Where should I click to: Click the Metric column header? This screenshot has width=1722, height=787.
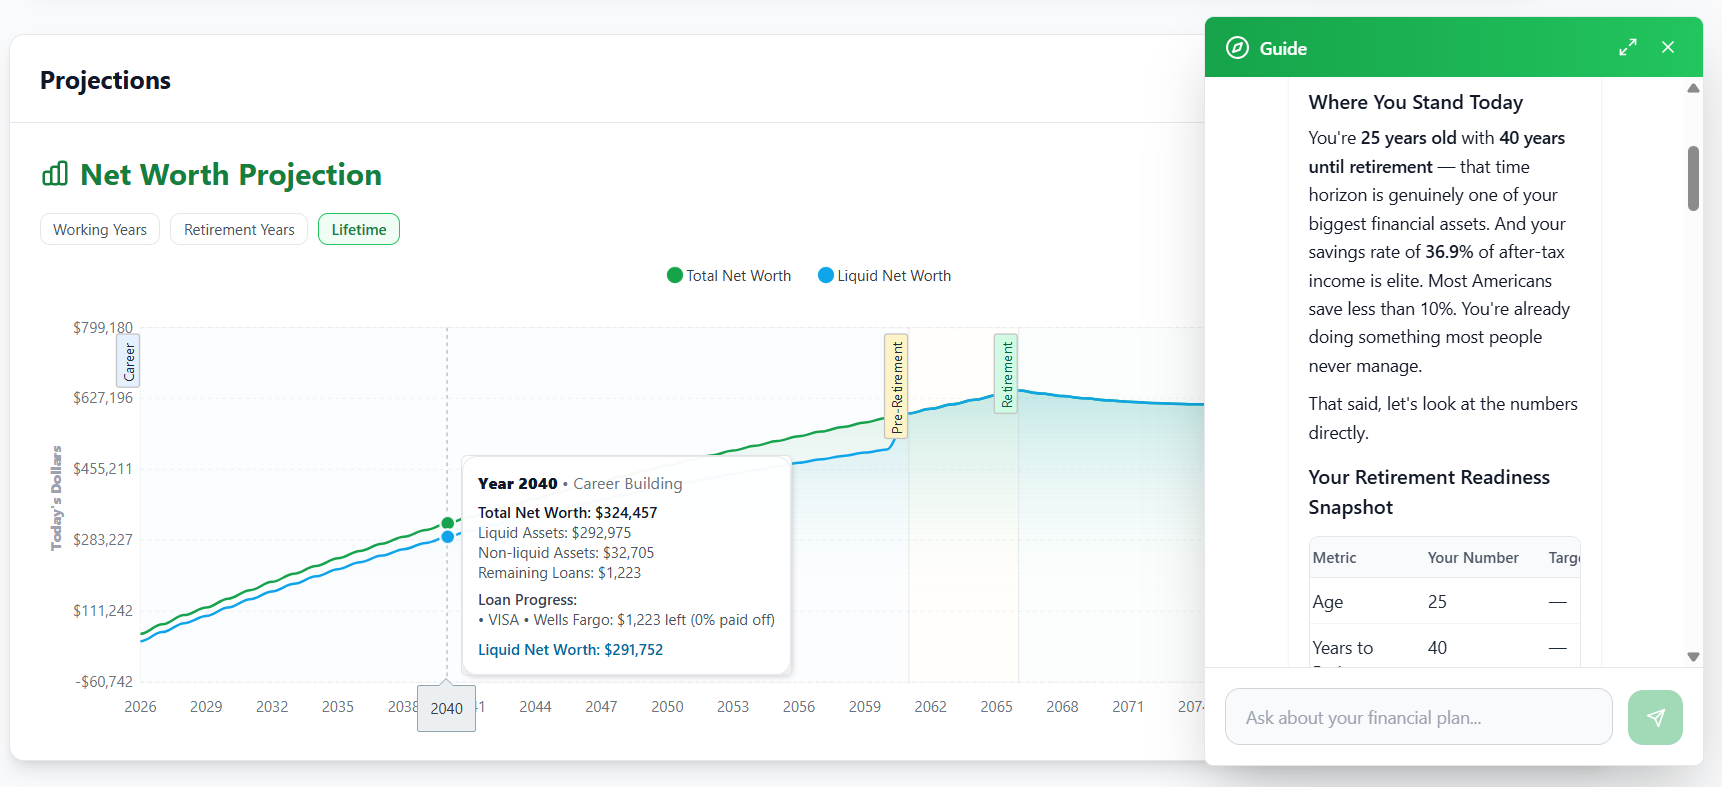pos(1334,558)
